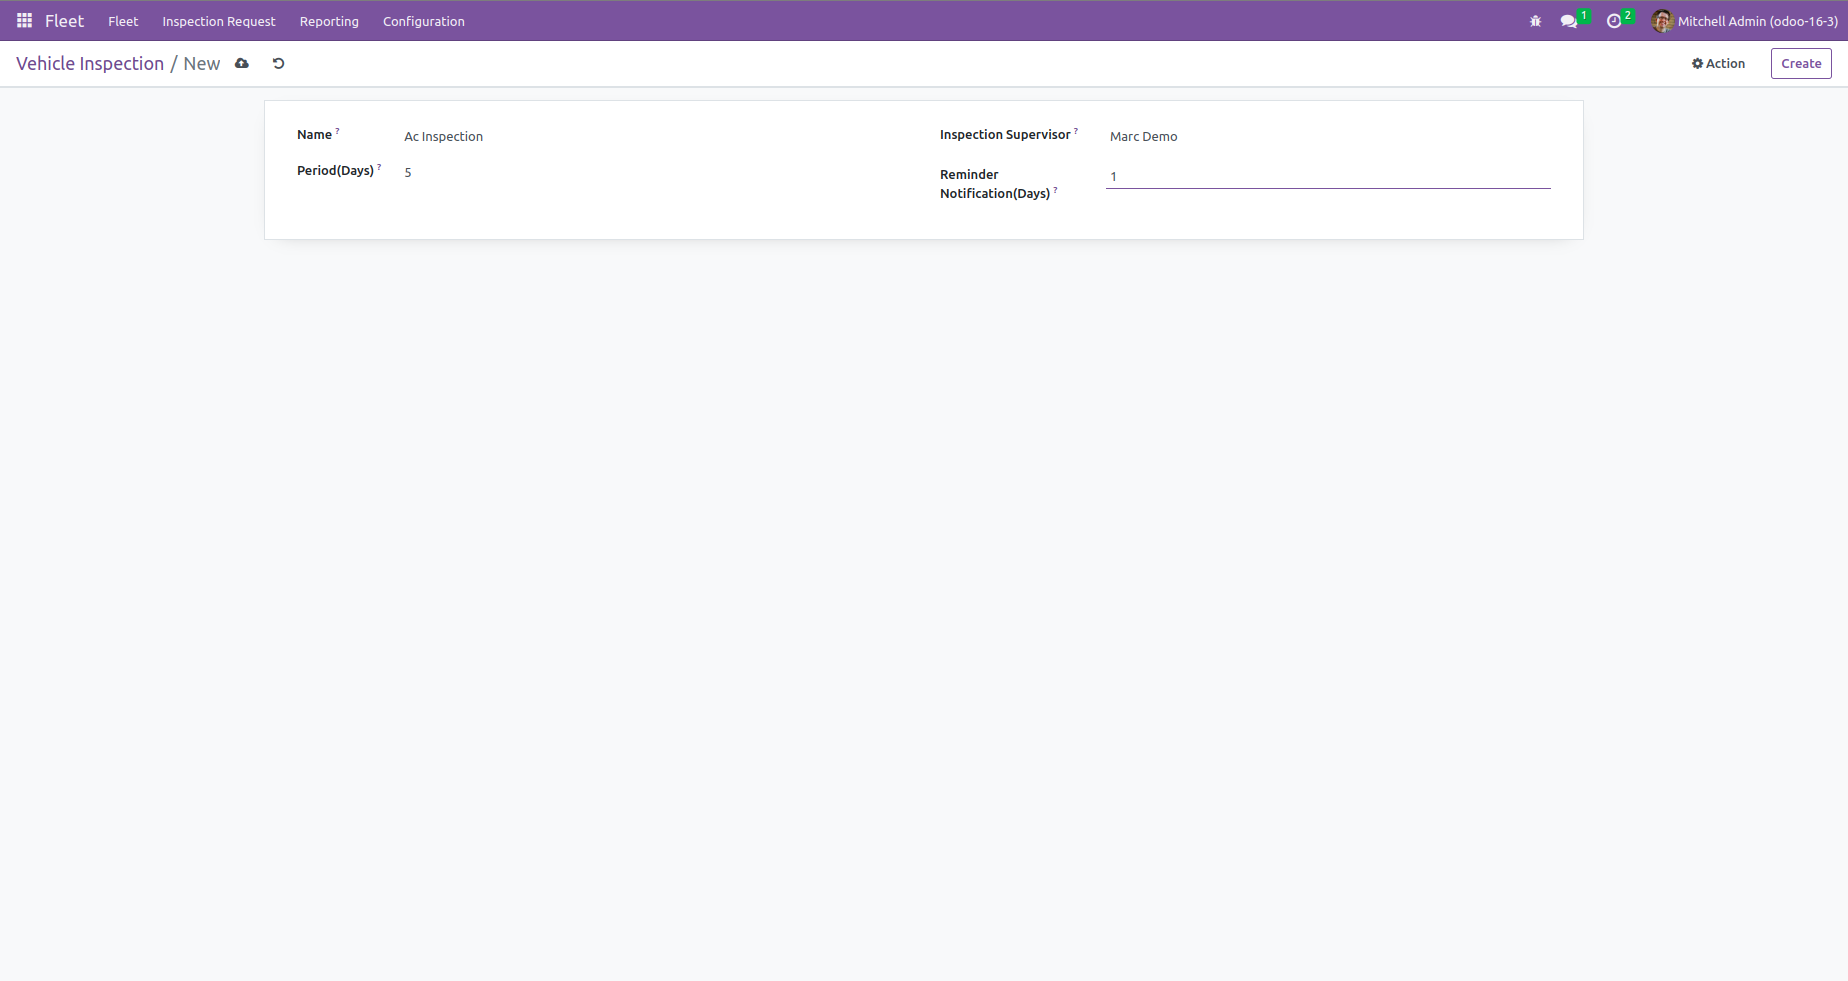Open the Configuration menu
The image size is (1848, 981).
424,21
